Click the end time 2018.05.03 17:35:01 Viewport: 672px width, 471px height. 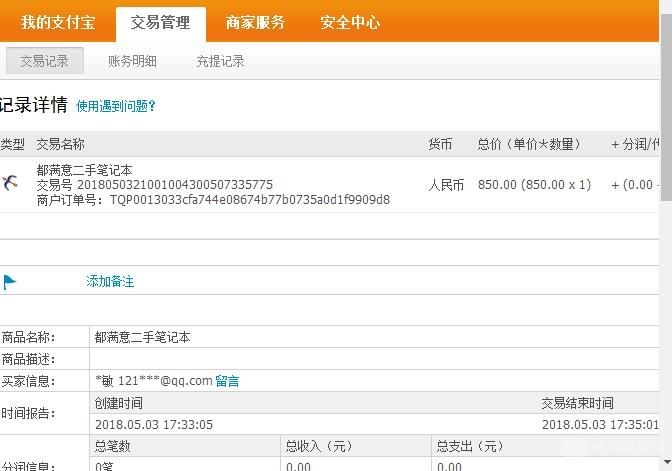click(x=600, y=425)
